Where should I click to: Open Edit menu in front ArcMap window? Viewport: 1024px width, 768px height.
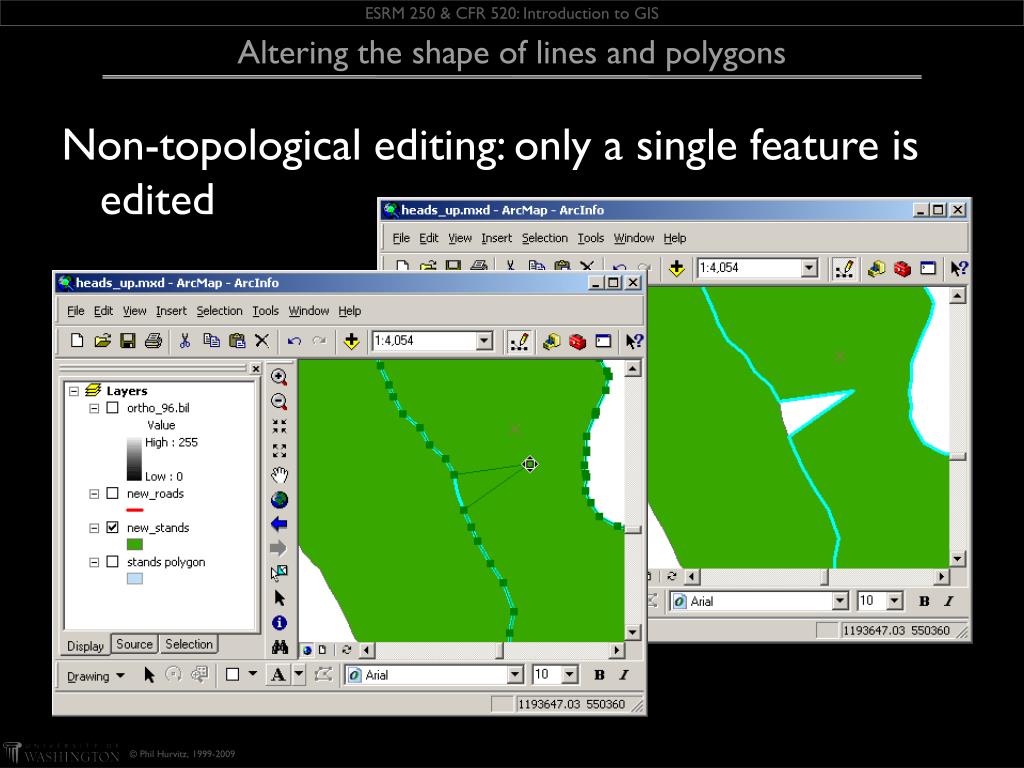coord(103,311)
